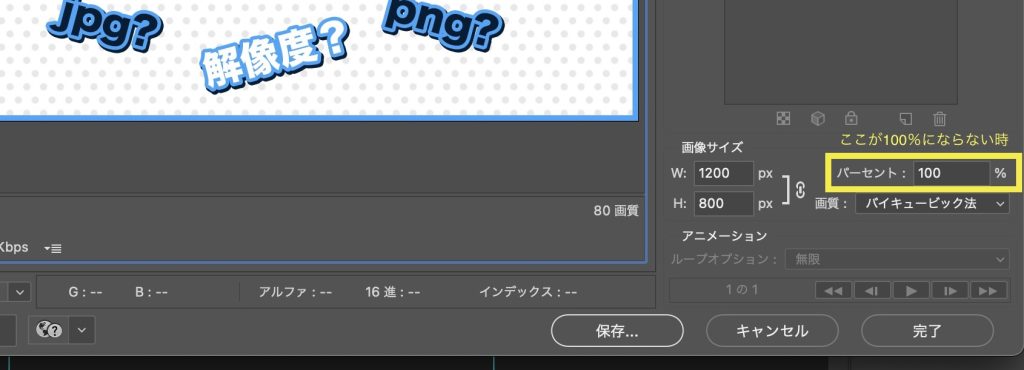
Task: Jump to the first animation frame
Action: (x=833, y=290)
